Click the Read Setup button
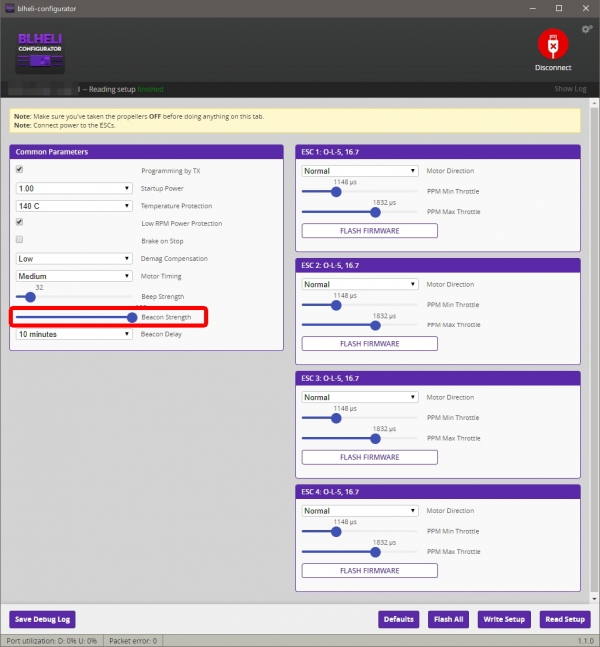 click(565, 619)
